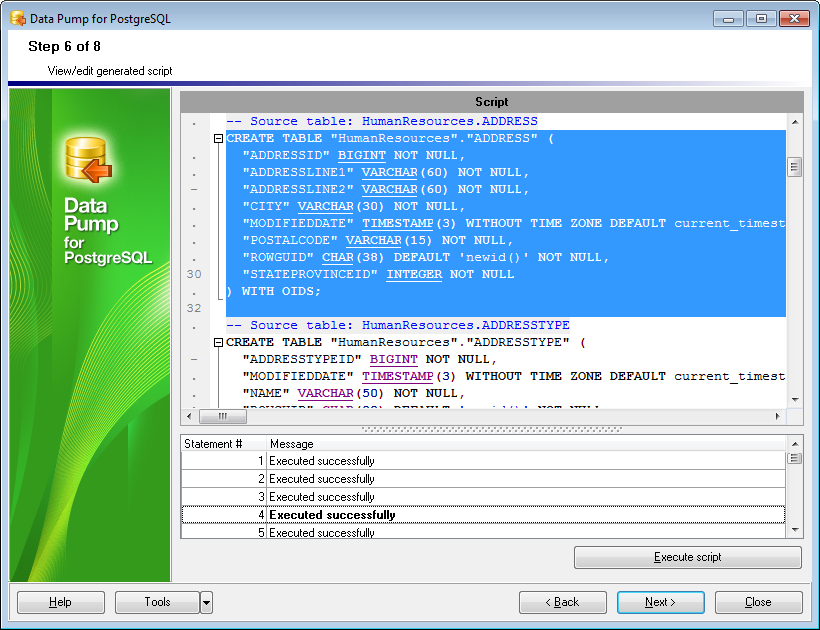The height and width of the screenshot is (630, 820).
Task: Select statement 3 Executed successfully row
Action: click(x=483, y=497)
